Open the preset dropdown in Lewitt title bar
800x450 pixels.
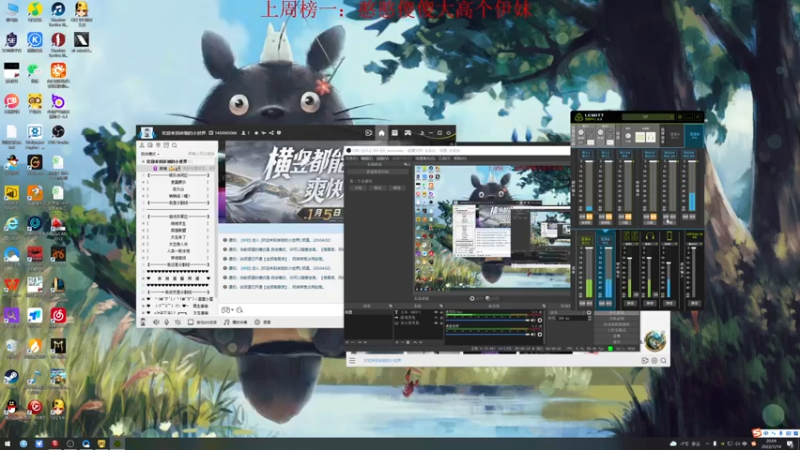click(648, 117)
